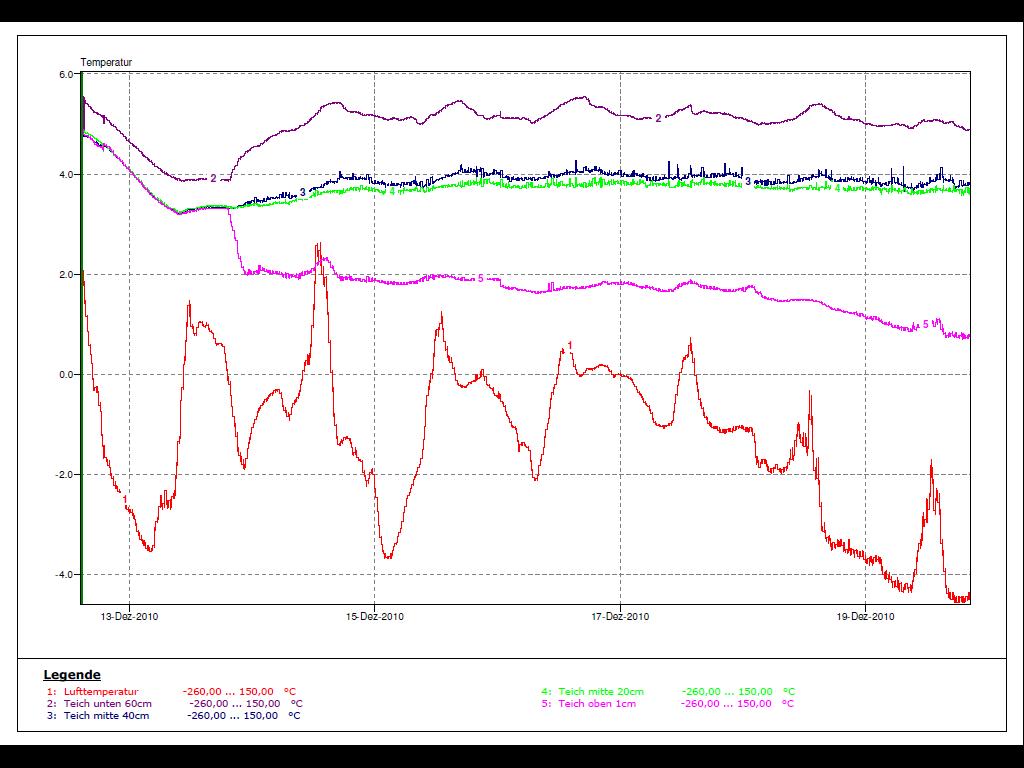Click the -2.0 y-axis tick label

click(x=65, y=475)
